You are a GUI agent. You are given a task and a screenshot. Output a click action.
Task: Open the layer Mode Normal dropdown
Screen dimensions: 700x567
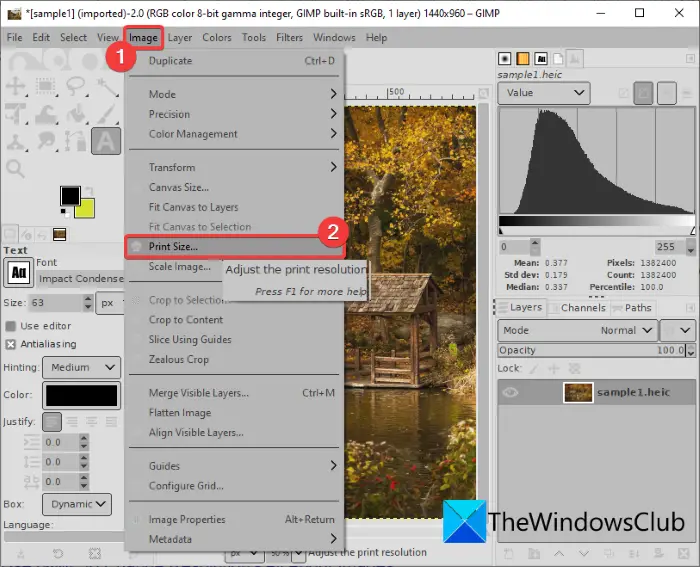[x=578, y=330]
